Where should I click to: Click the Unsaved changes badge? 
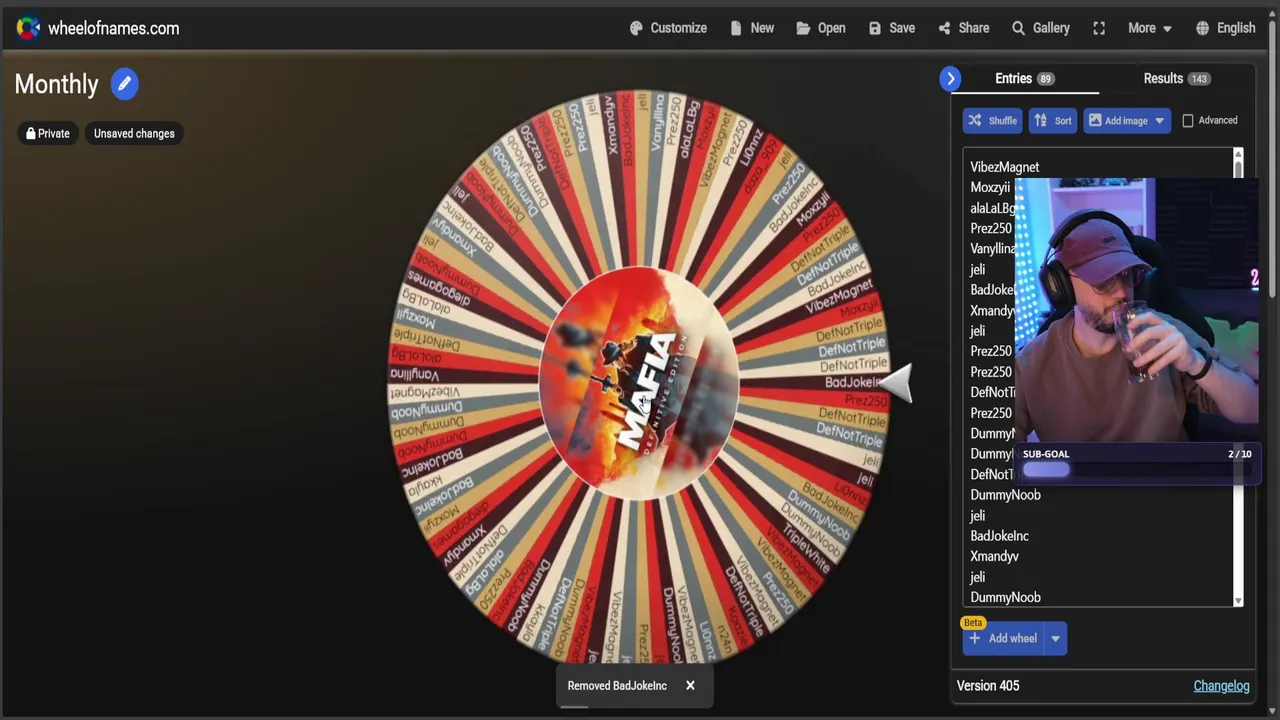click(x=134, y=133)
